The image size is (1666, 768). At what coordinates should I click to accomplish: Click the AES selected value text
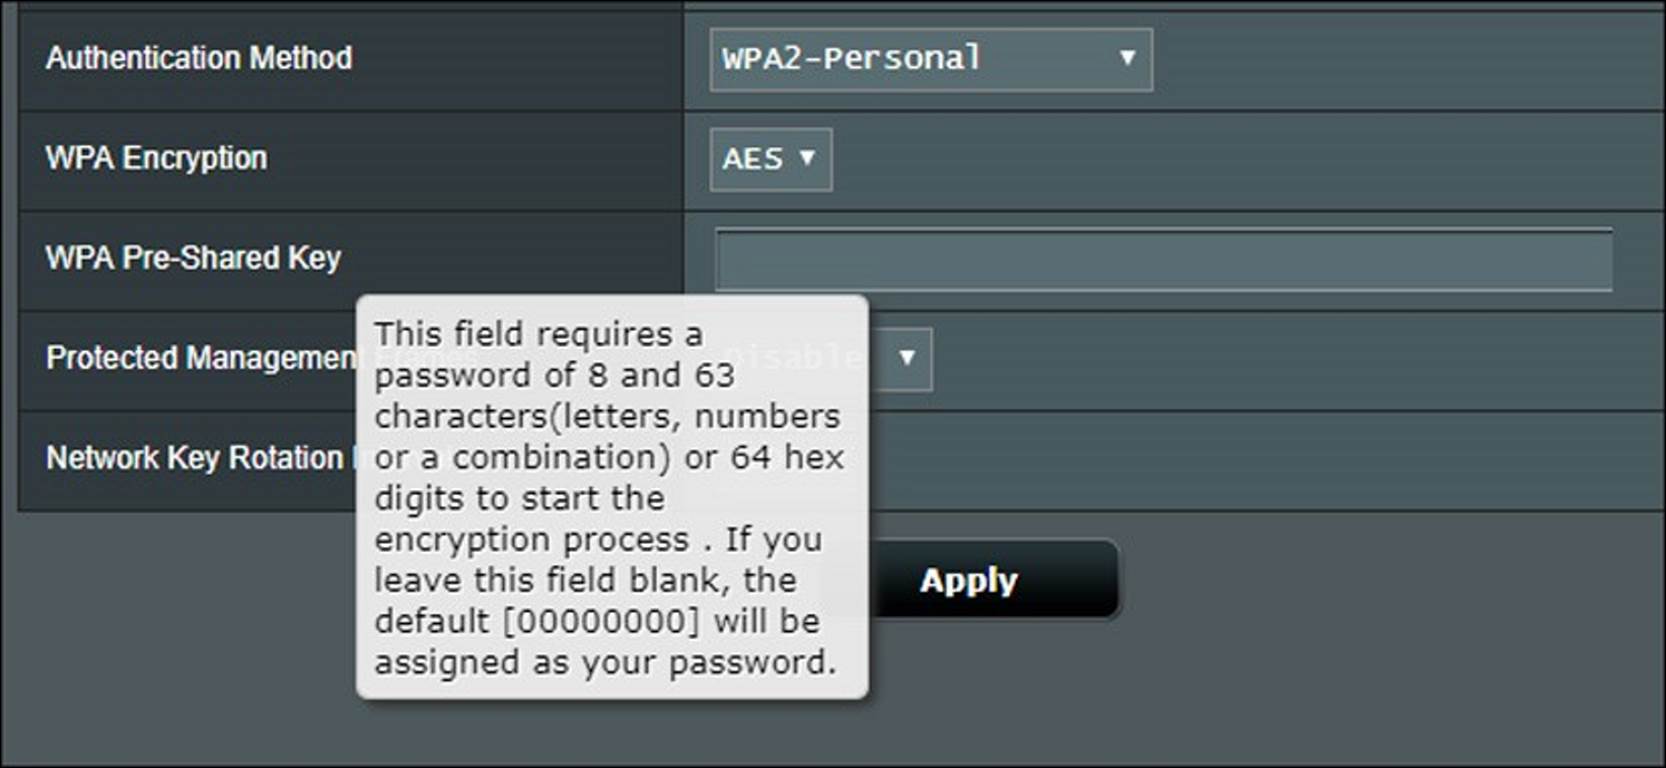point(752,159)
